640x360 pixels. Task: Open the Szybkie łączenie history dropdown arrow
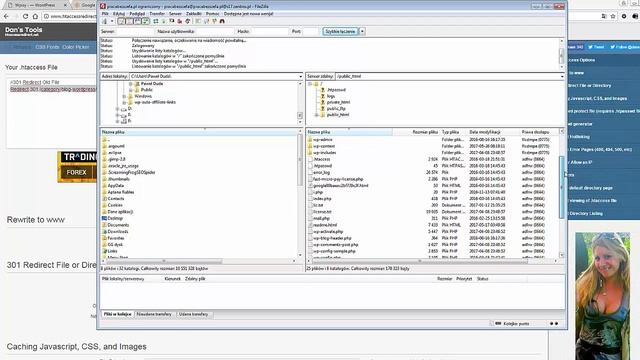point(362,31)
